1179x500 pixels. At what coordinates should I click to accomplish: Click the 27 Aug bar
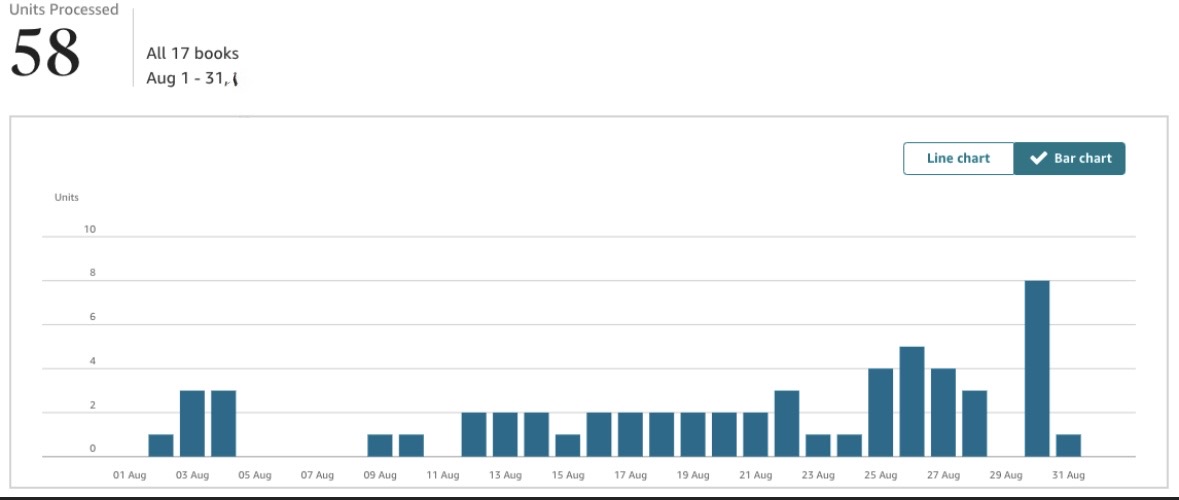pos(944,413)
